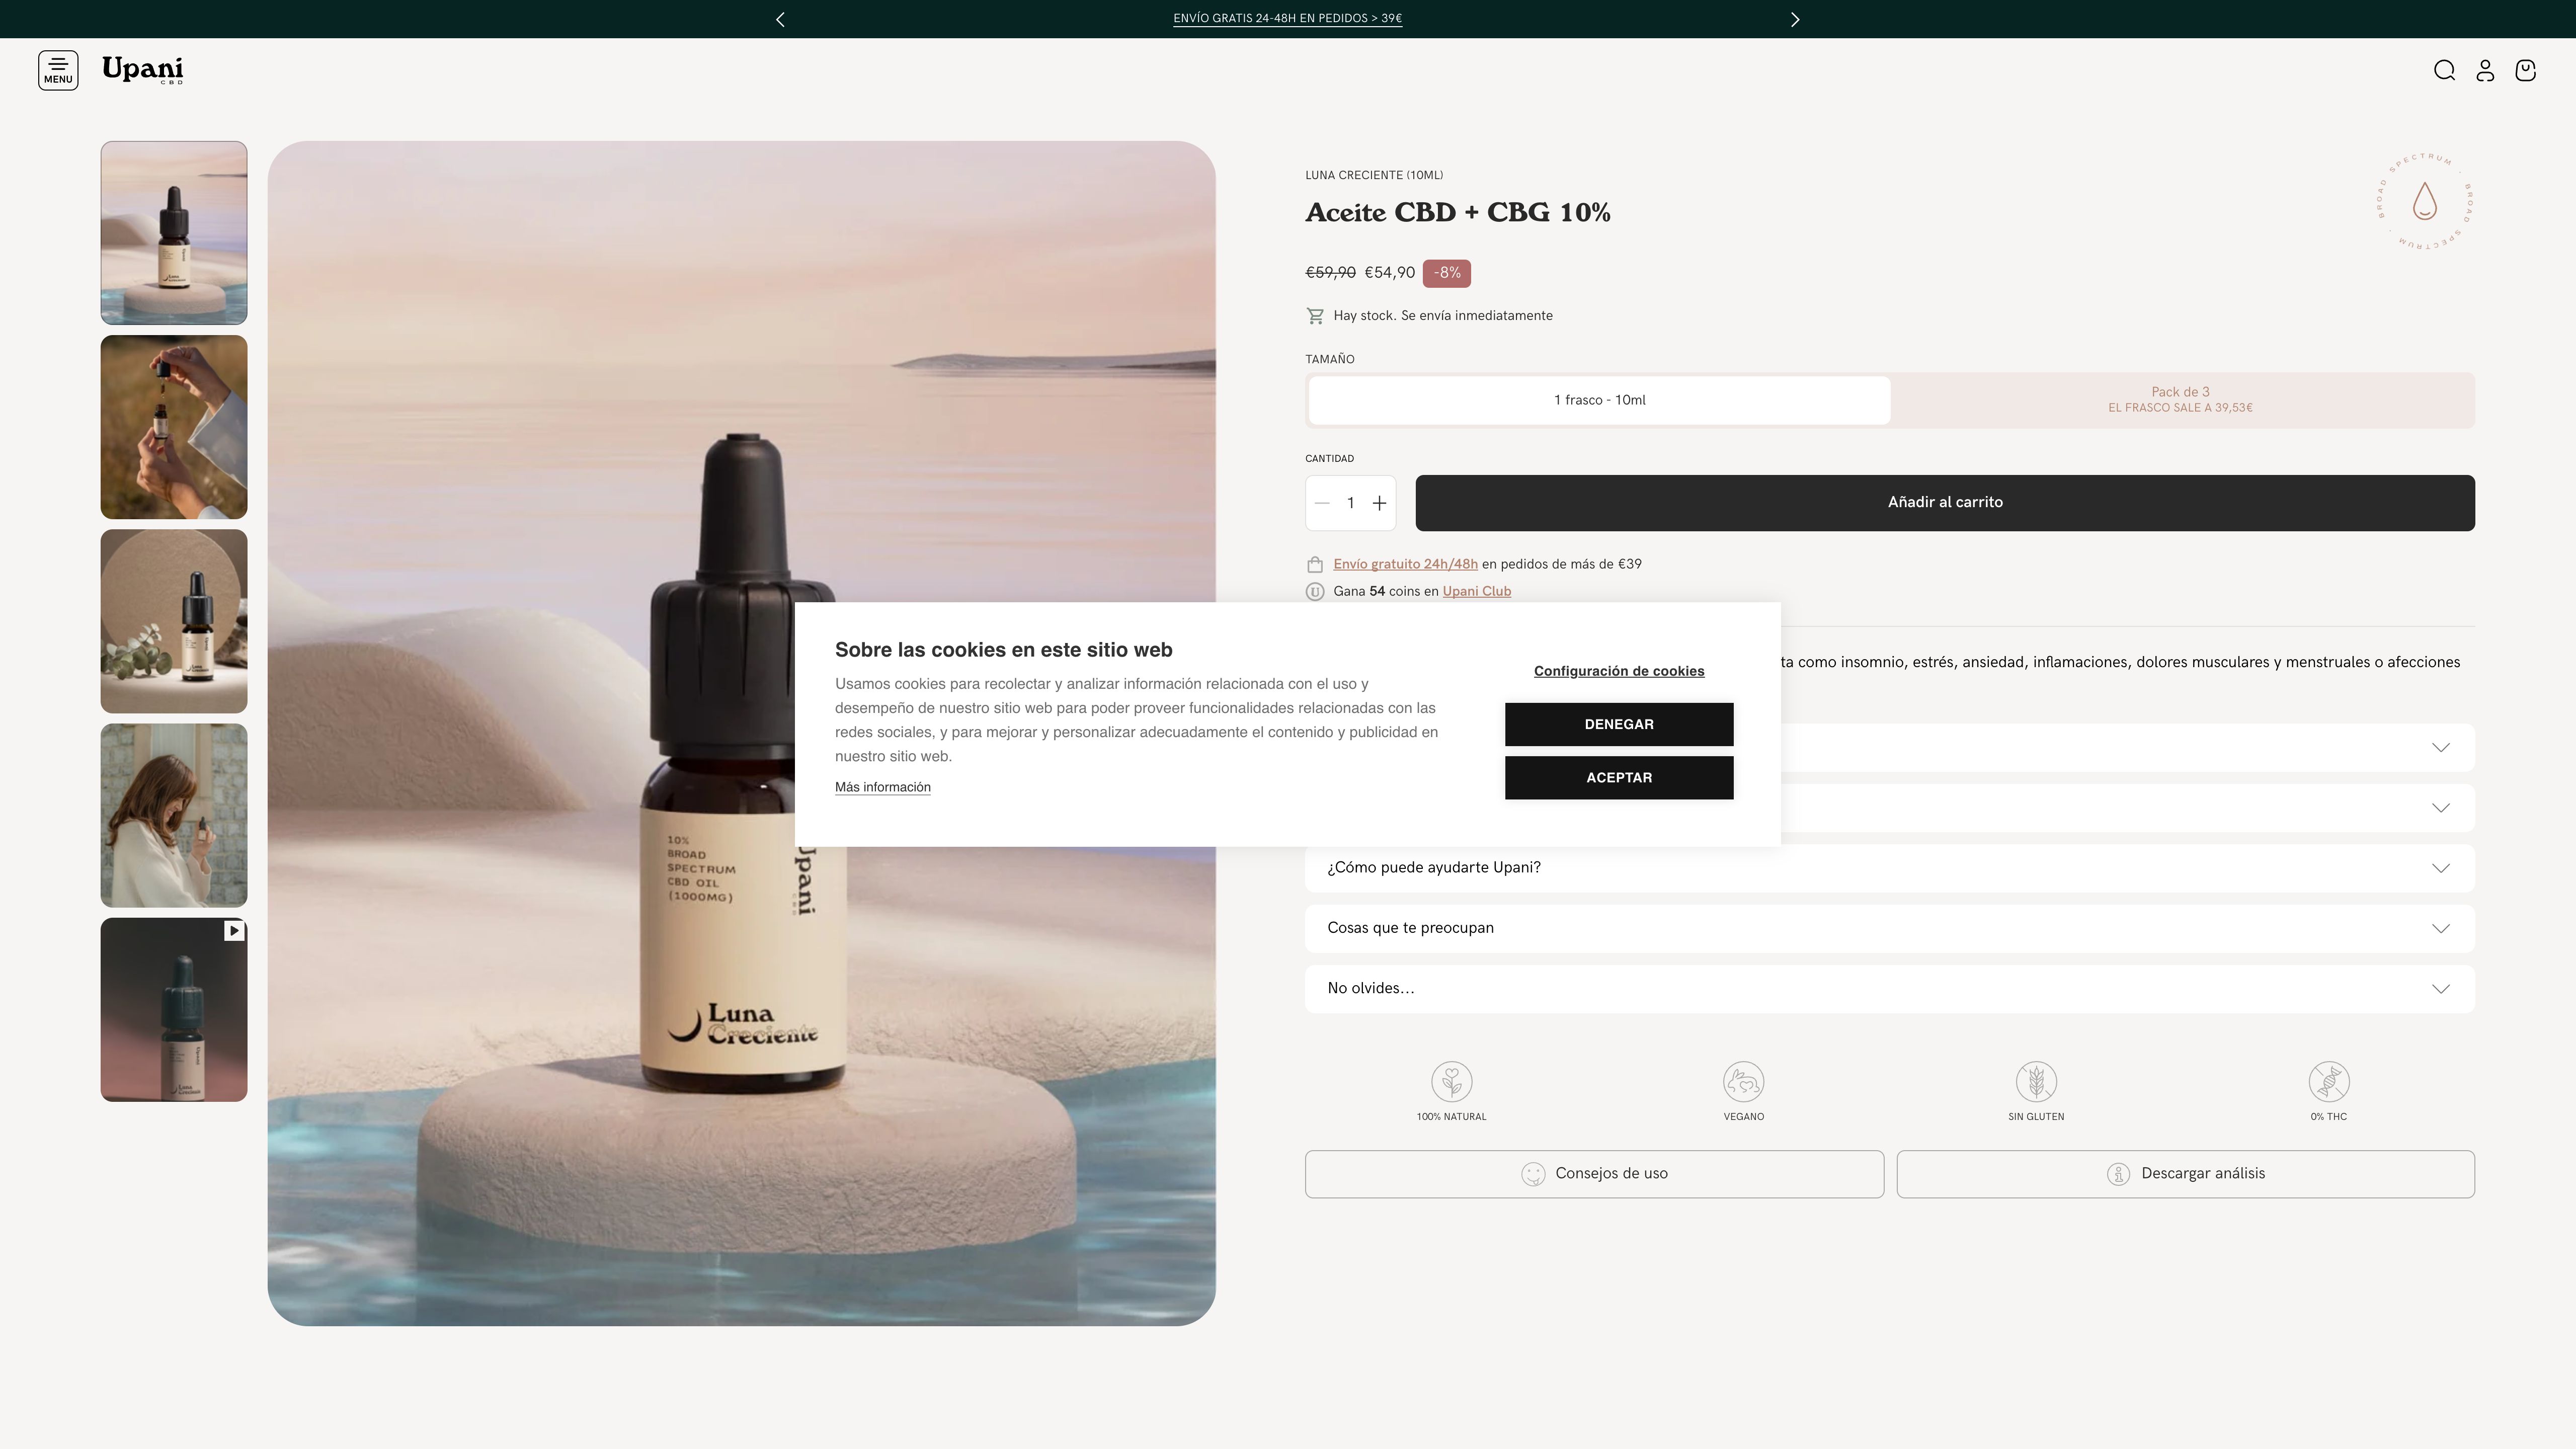
Task: Click the hamburger MENU icon
Action: tap(58, 69)
